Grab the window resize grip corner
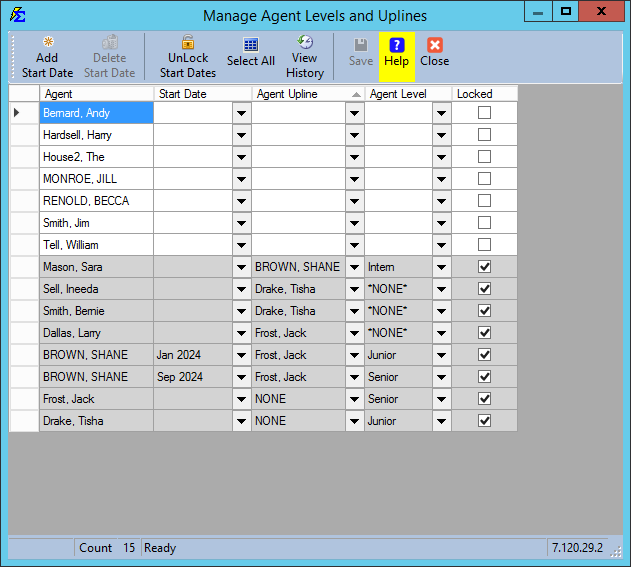Viewport: 631px width, 567px height. point(616,552)
